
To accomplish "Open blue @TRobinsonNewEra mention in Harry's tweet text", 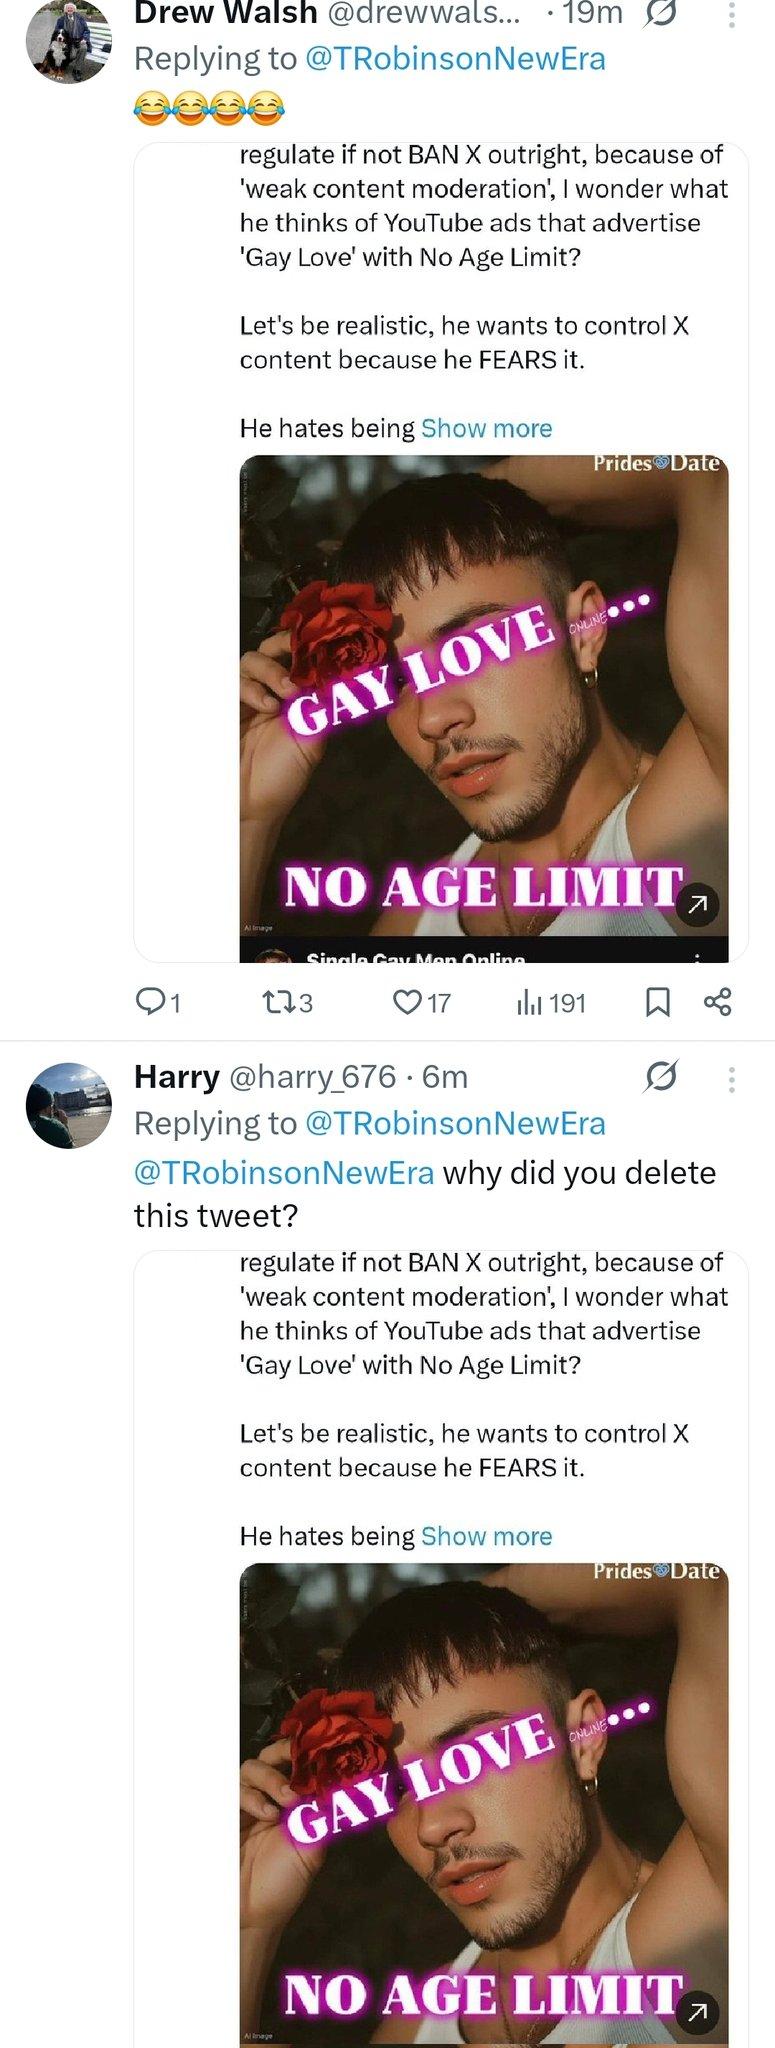I will pos(284,1172).
